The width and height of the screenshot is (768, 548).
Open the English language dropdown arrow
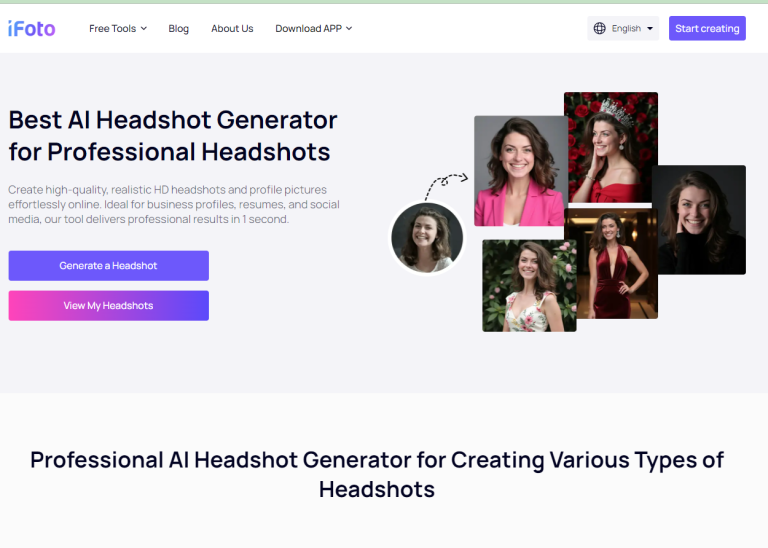(650, 29)
